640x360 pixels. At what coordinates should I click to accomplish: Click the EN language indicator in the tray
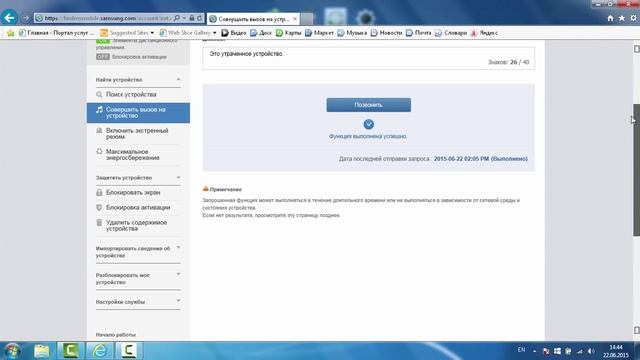[x=521, y=350]
